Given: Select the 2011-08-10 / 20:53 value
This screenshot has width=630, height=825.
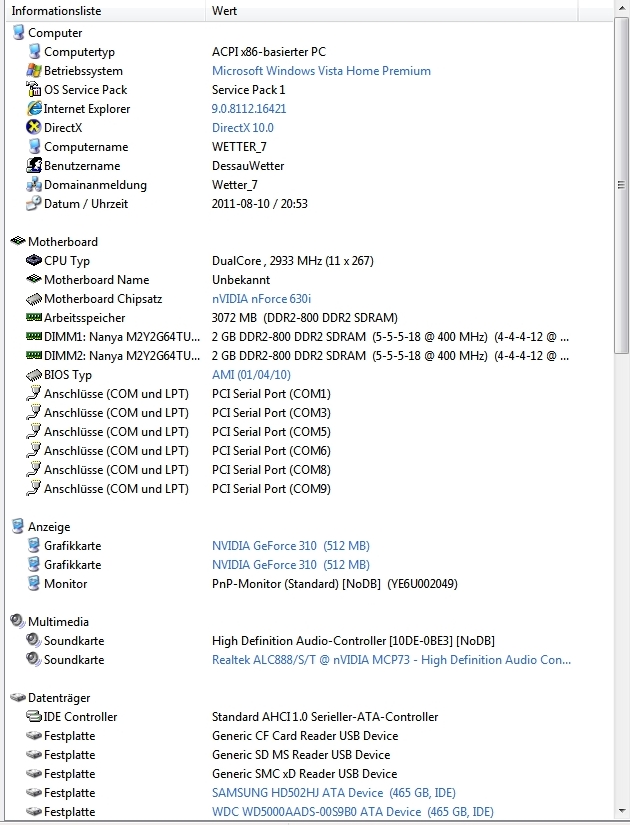Looking at the screenshot, I should pos(259,204).
